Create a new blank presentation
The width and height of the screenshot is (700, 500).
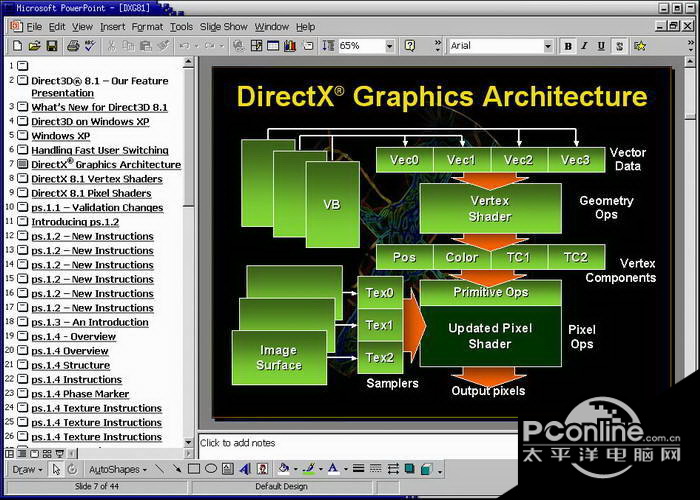pos(17,46)
